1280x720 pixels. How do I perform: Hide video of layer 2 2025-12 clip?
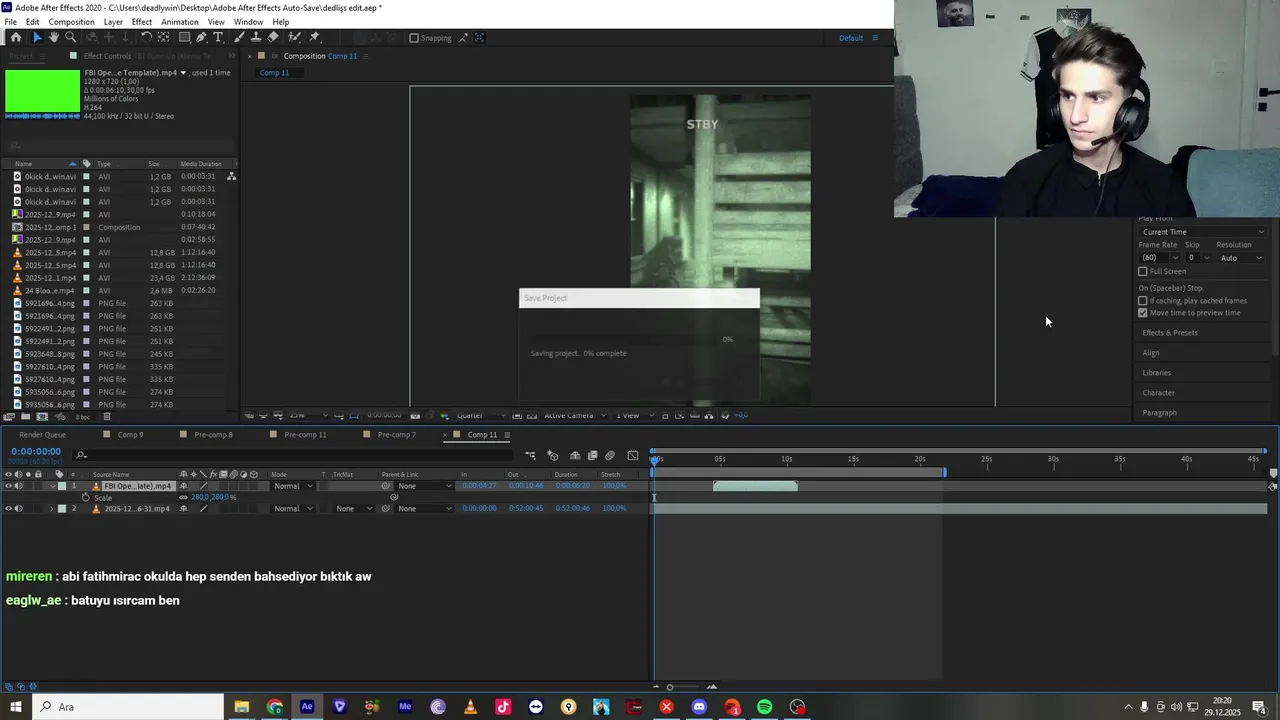8,508
